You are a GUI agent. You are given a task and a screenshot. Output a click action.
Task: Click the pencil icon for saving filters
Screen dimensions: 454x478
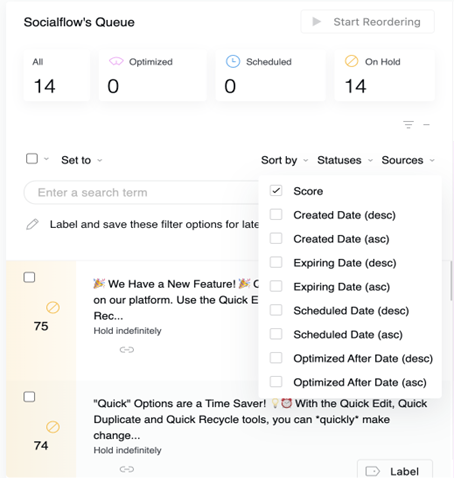click(32, 224)
